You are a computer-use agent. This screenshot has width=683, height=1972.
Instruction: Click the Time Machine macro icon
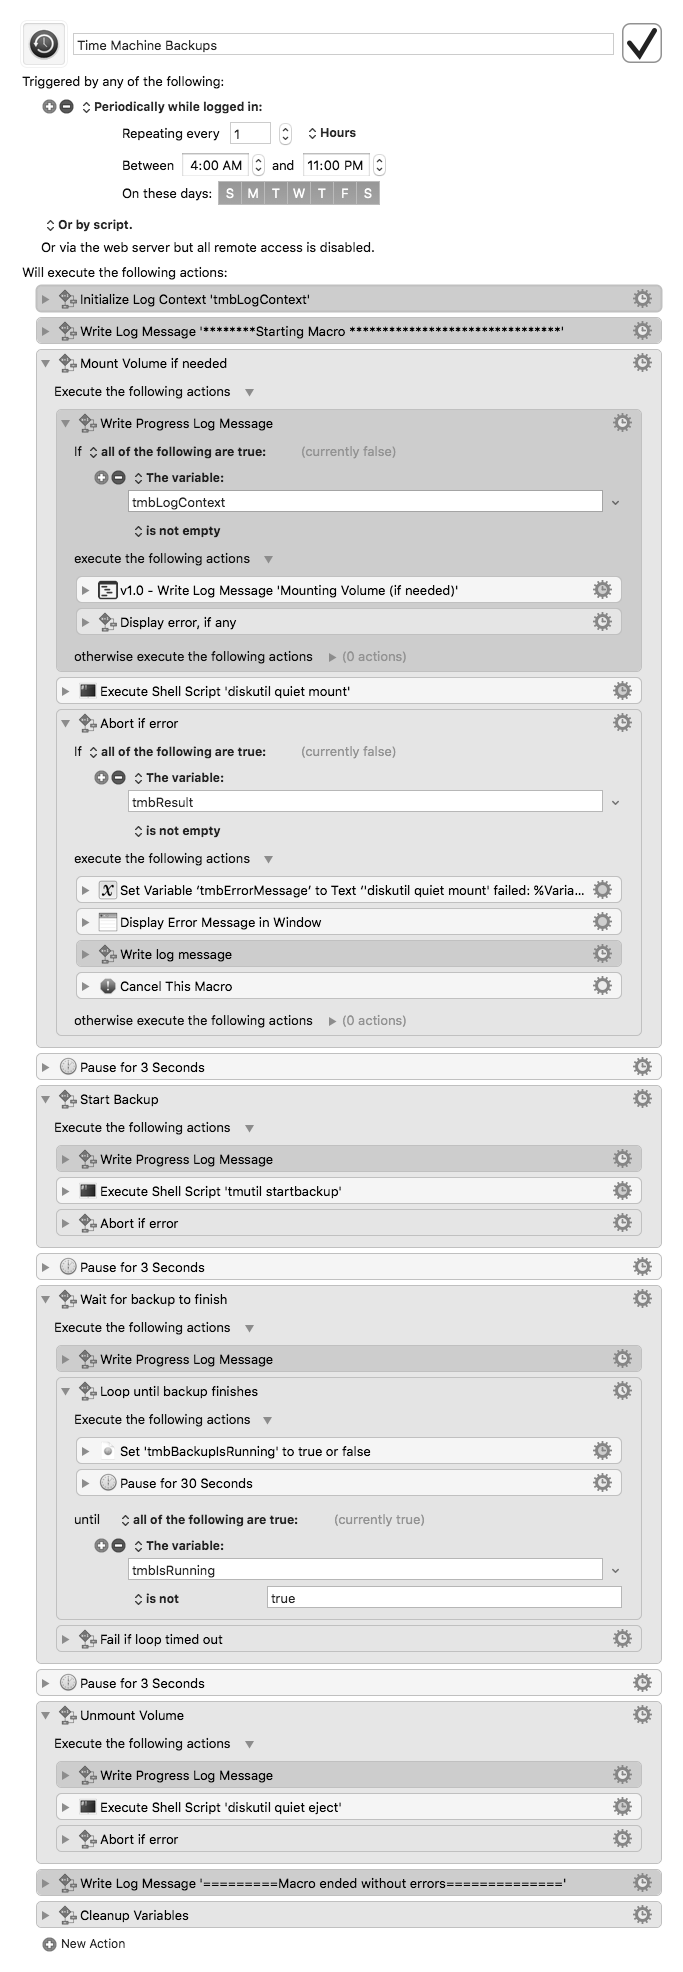pos(44,43)
